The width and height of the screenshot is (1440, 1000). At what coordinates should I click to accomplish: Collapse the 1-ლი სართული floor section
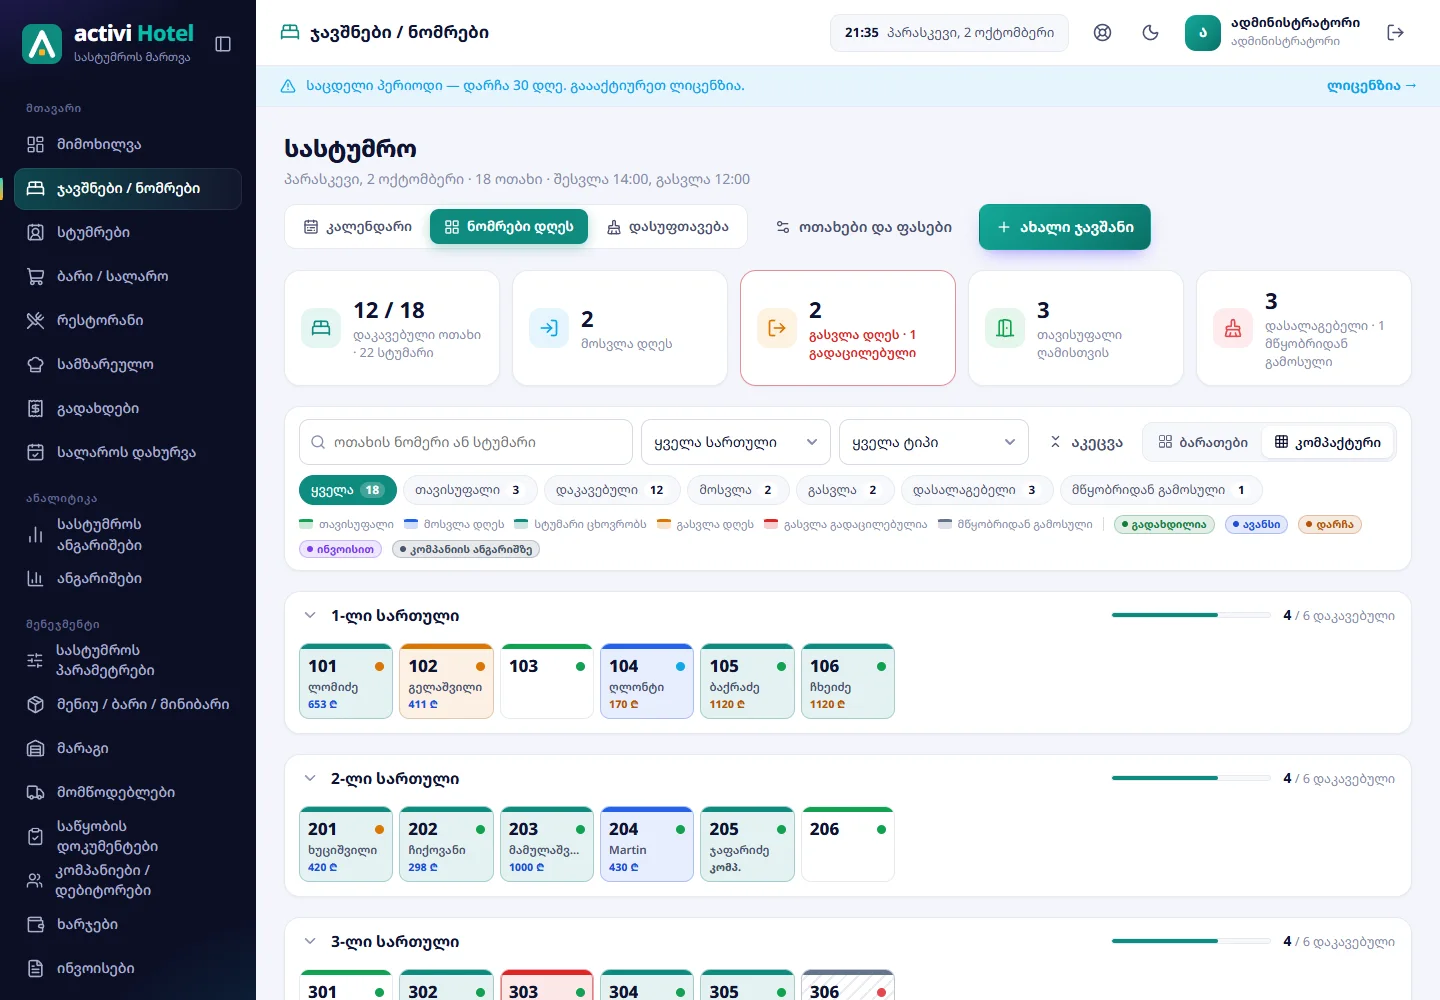310,616
